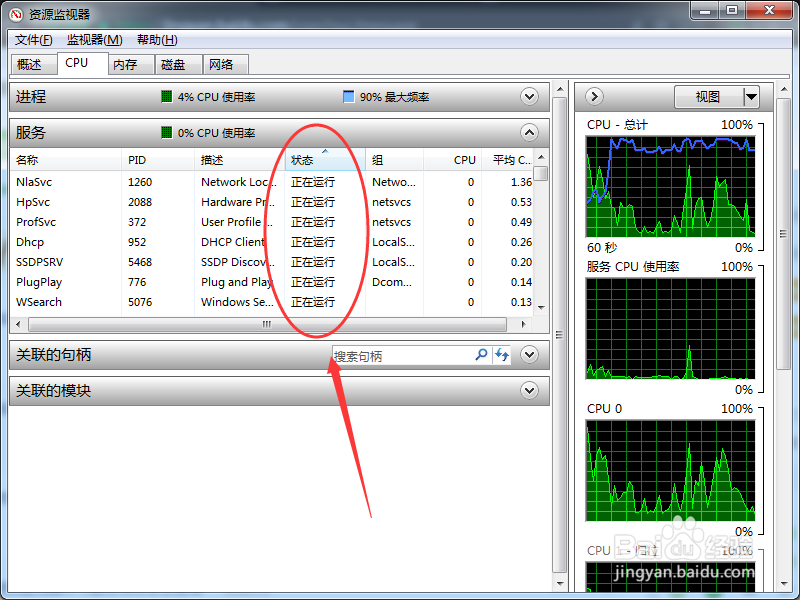This screenshot has width=800, height=600.
Task: Select the ProfSvc service row
Action: [x=272, y=222]
